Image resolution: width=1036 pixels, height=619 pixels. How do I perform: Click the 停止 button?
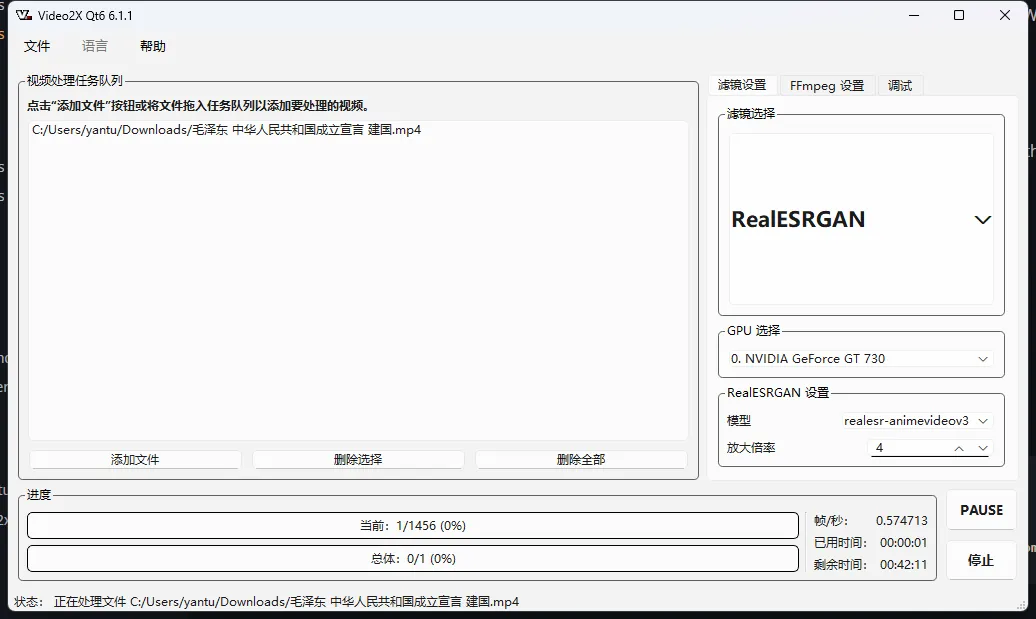coord(981,560)
